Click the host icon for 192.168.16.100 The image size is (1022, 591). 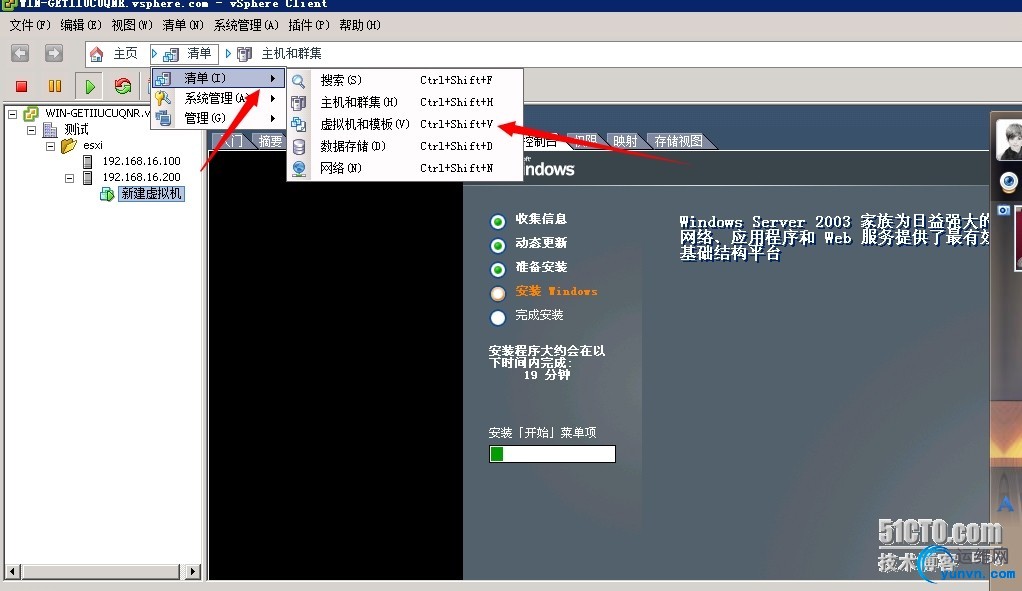(x=88, y=161)
